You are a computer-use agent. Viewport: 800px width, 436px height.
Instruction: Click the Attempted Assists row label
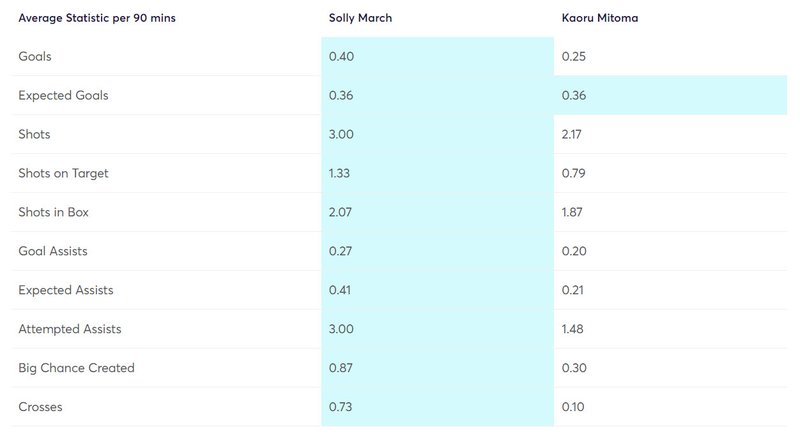70,329
